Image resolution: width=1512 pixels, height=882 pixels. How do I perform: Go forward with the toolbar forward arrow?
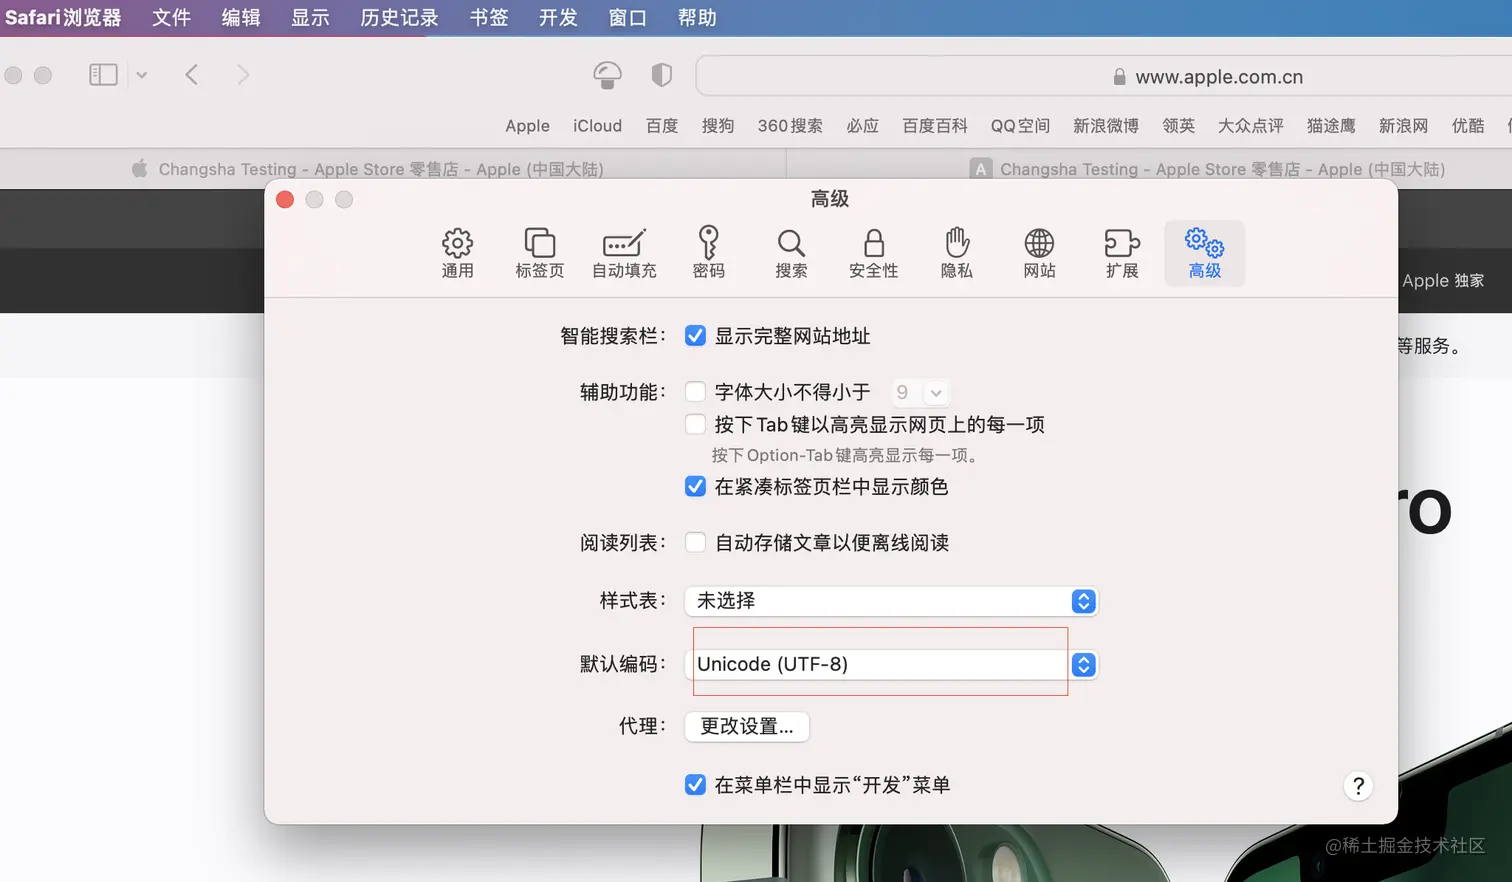[243, 75]
